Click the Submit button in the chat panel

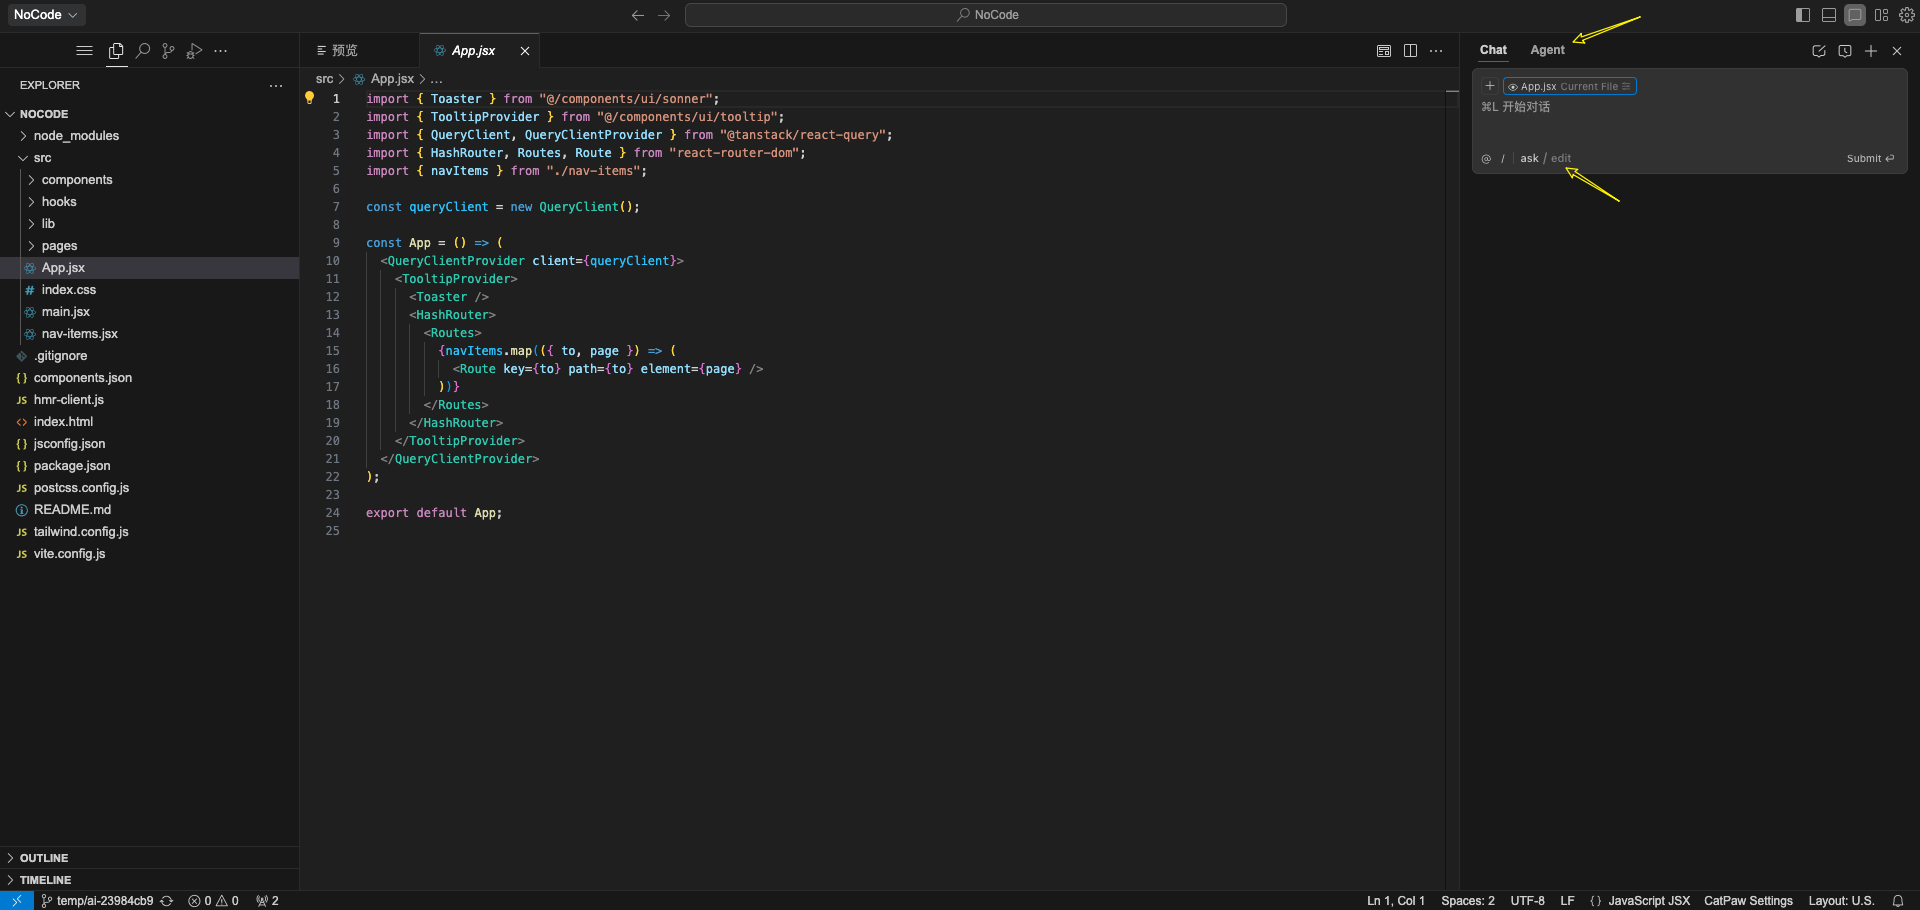click(1869, 158)
